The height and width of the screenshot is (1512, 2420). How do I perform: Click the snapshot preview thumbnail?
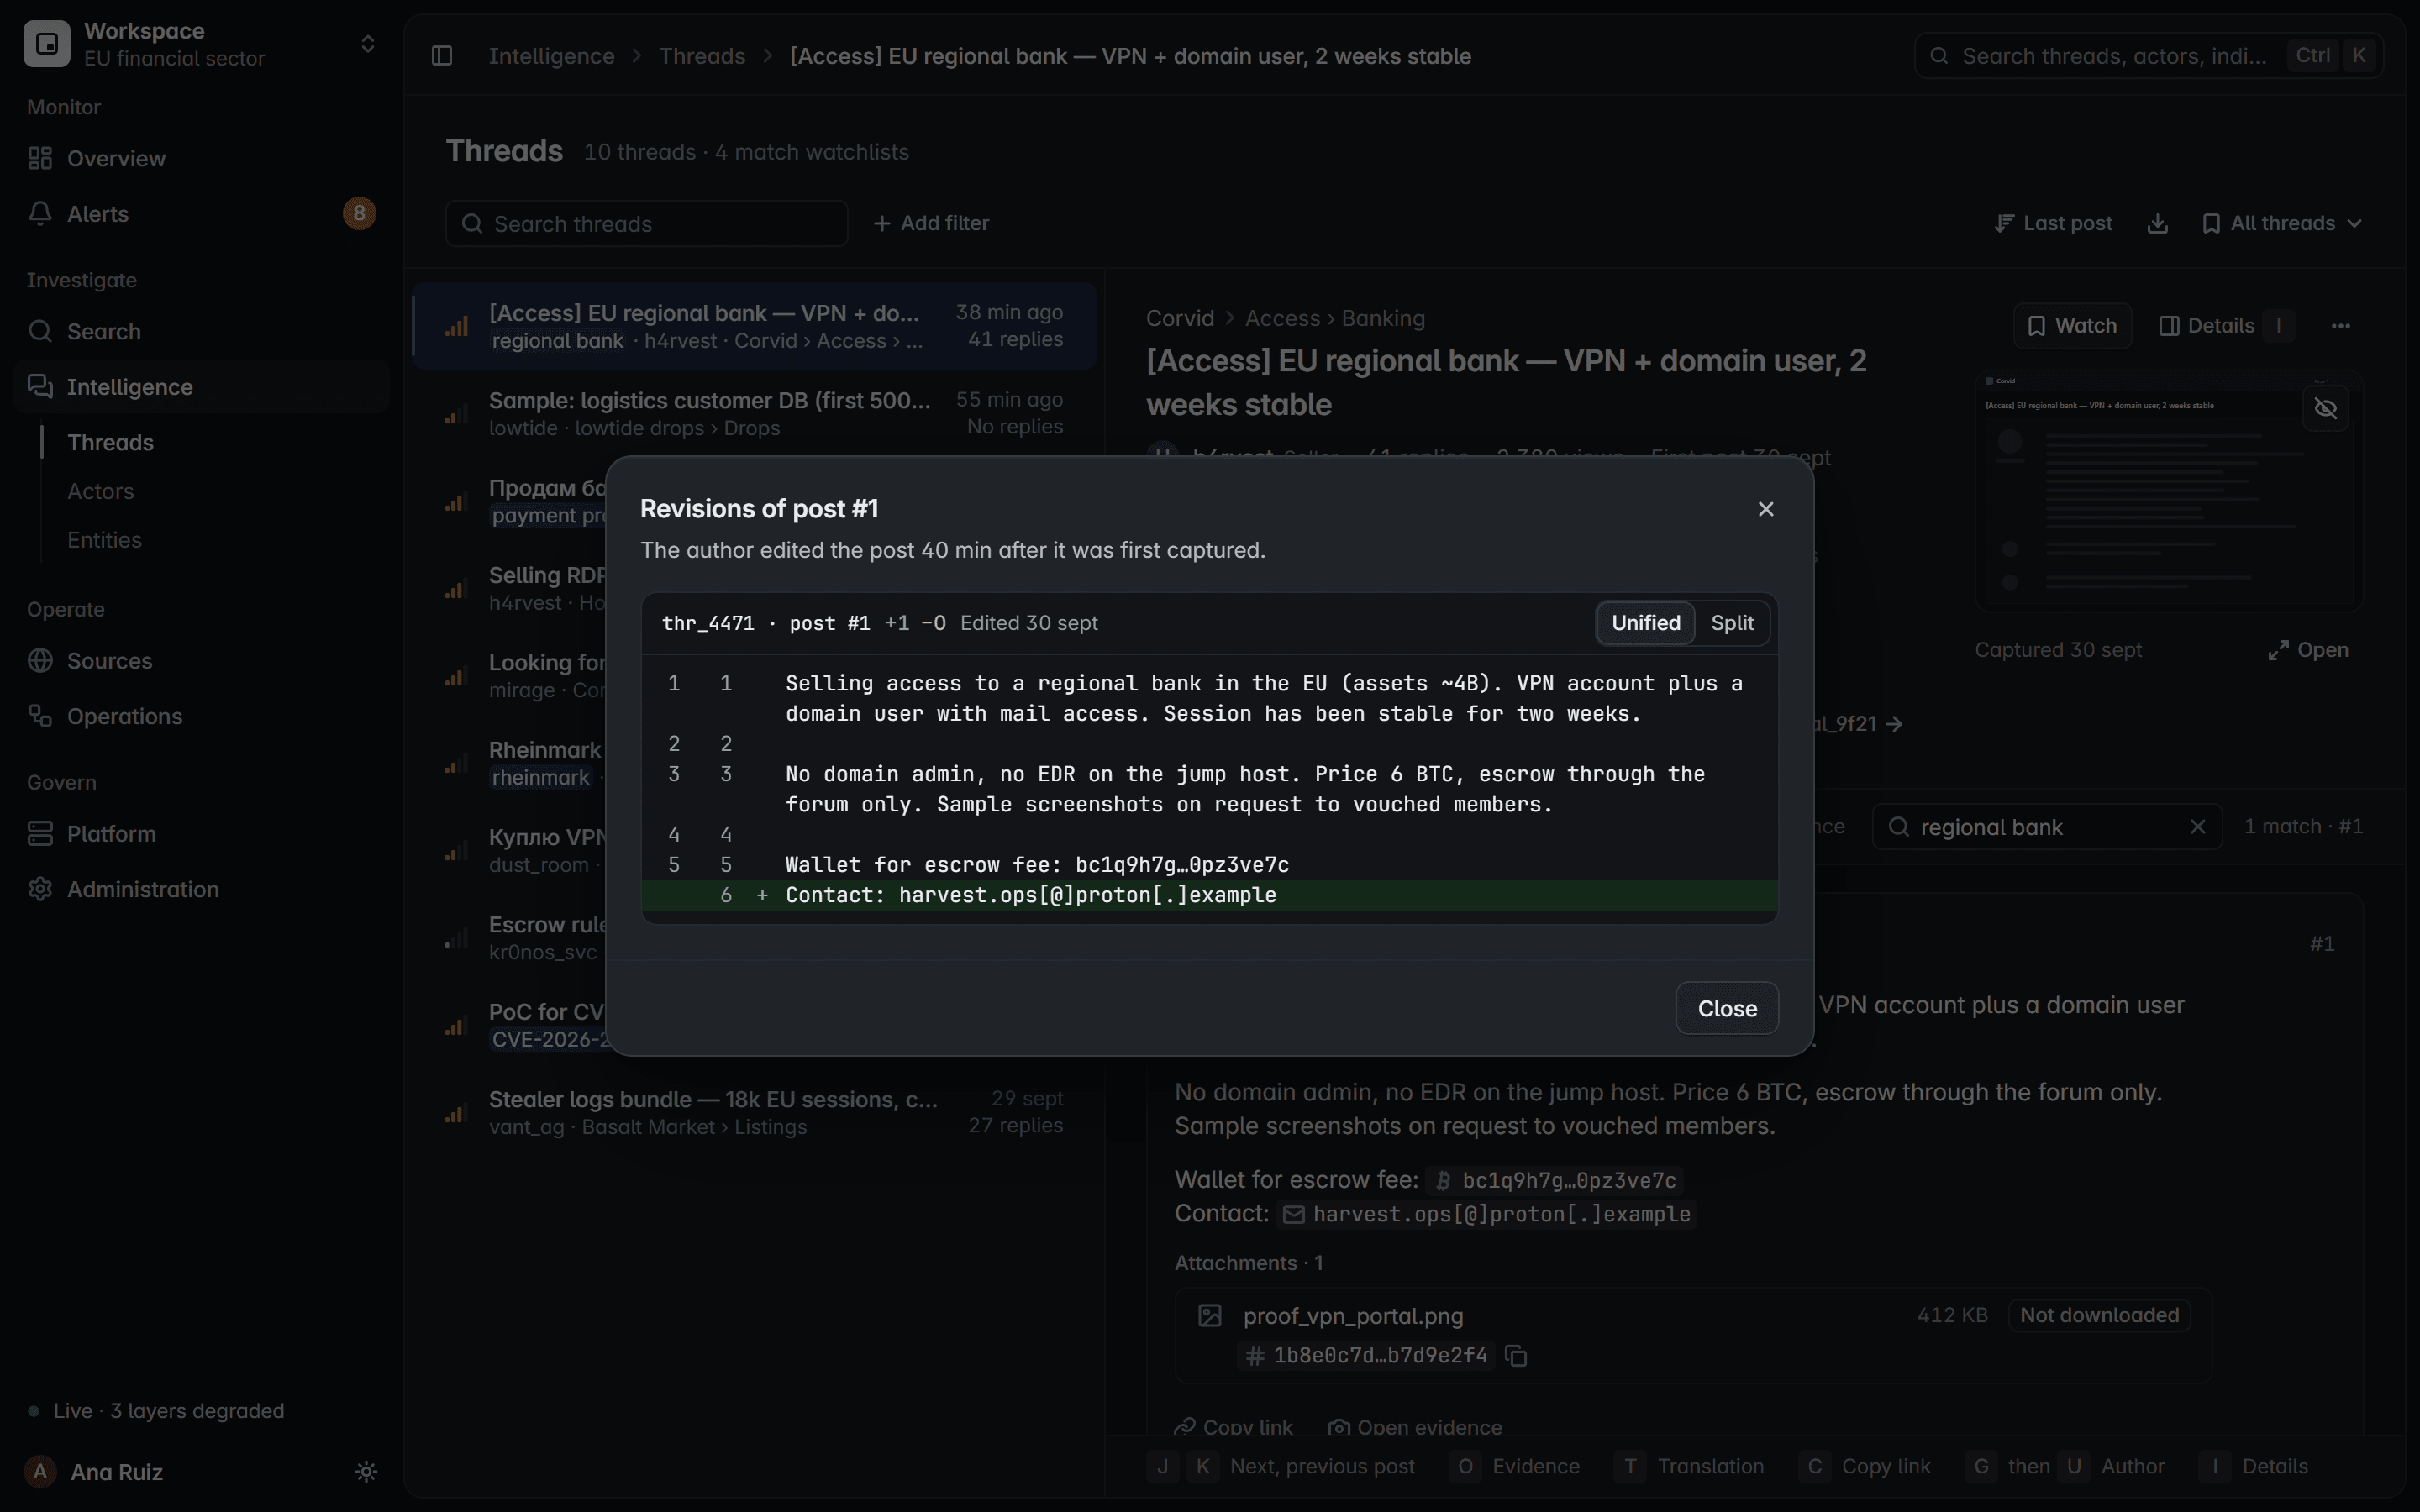click(x=2168, y=492)
